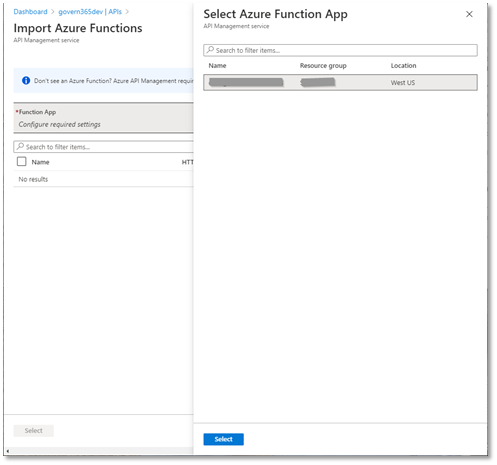497x465 pixels.
Task: Click the search magnifier in left panel
Action: (20, 146)
